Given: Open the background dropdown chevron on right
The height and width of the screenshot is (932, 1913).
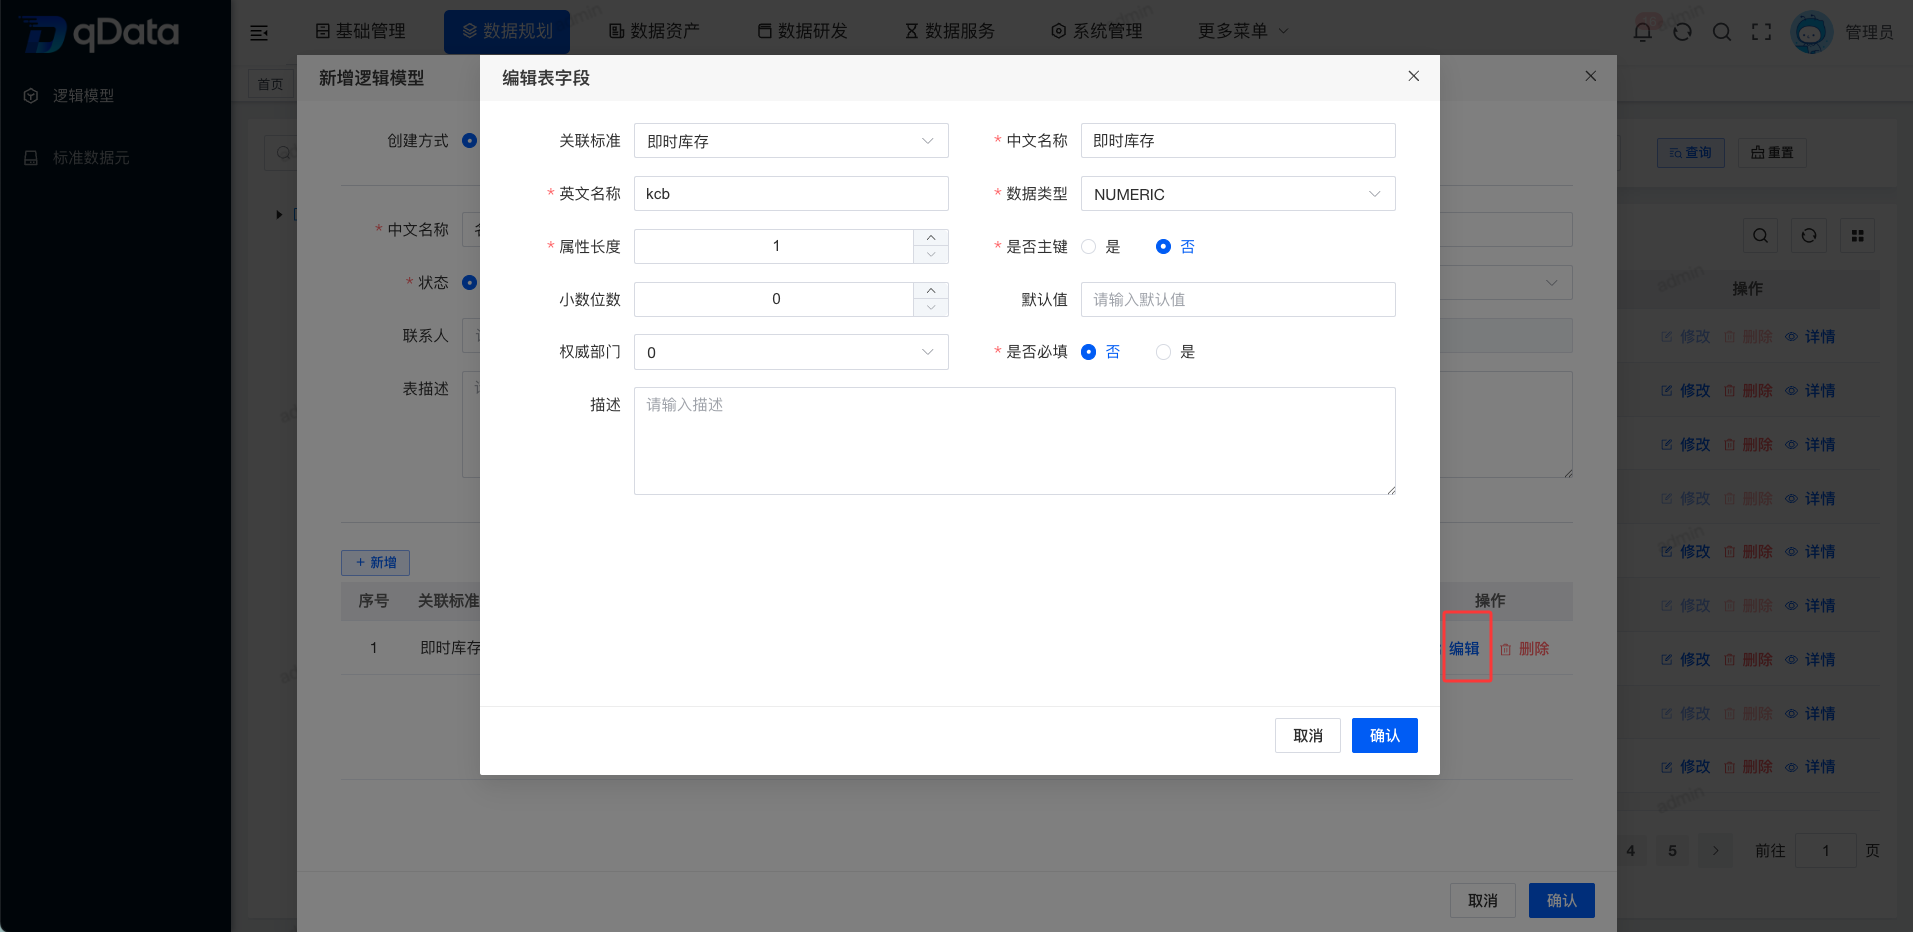Looking at the screenshot, I should tap(1552, 283).
